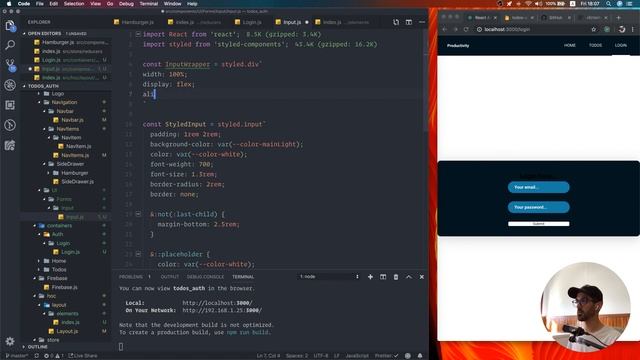Click the 'Your email...' input field
This screenshot has width=640, height=360.
(538, 187)
